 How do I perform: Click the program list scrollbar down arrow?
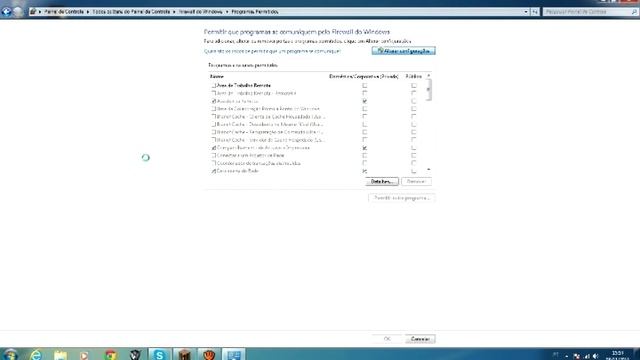[429, 170]
